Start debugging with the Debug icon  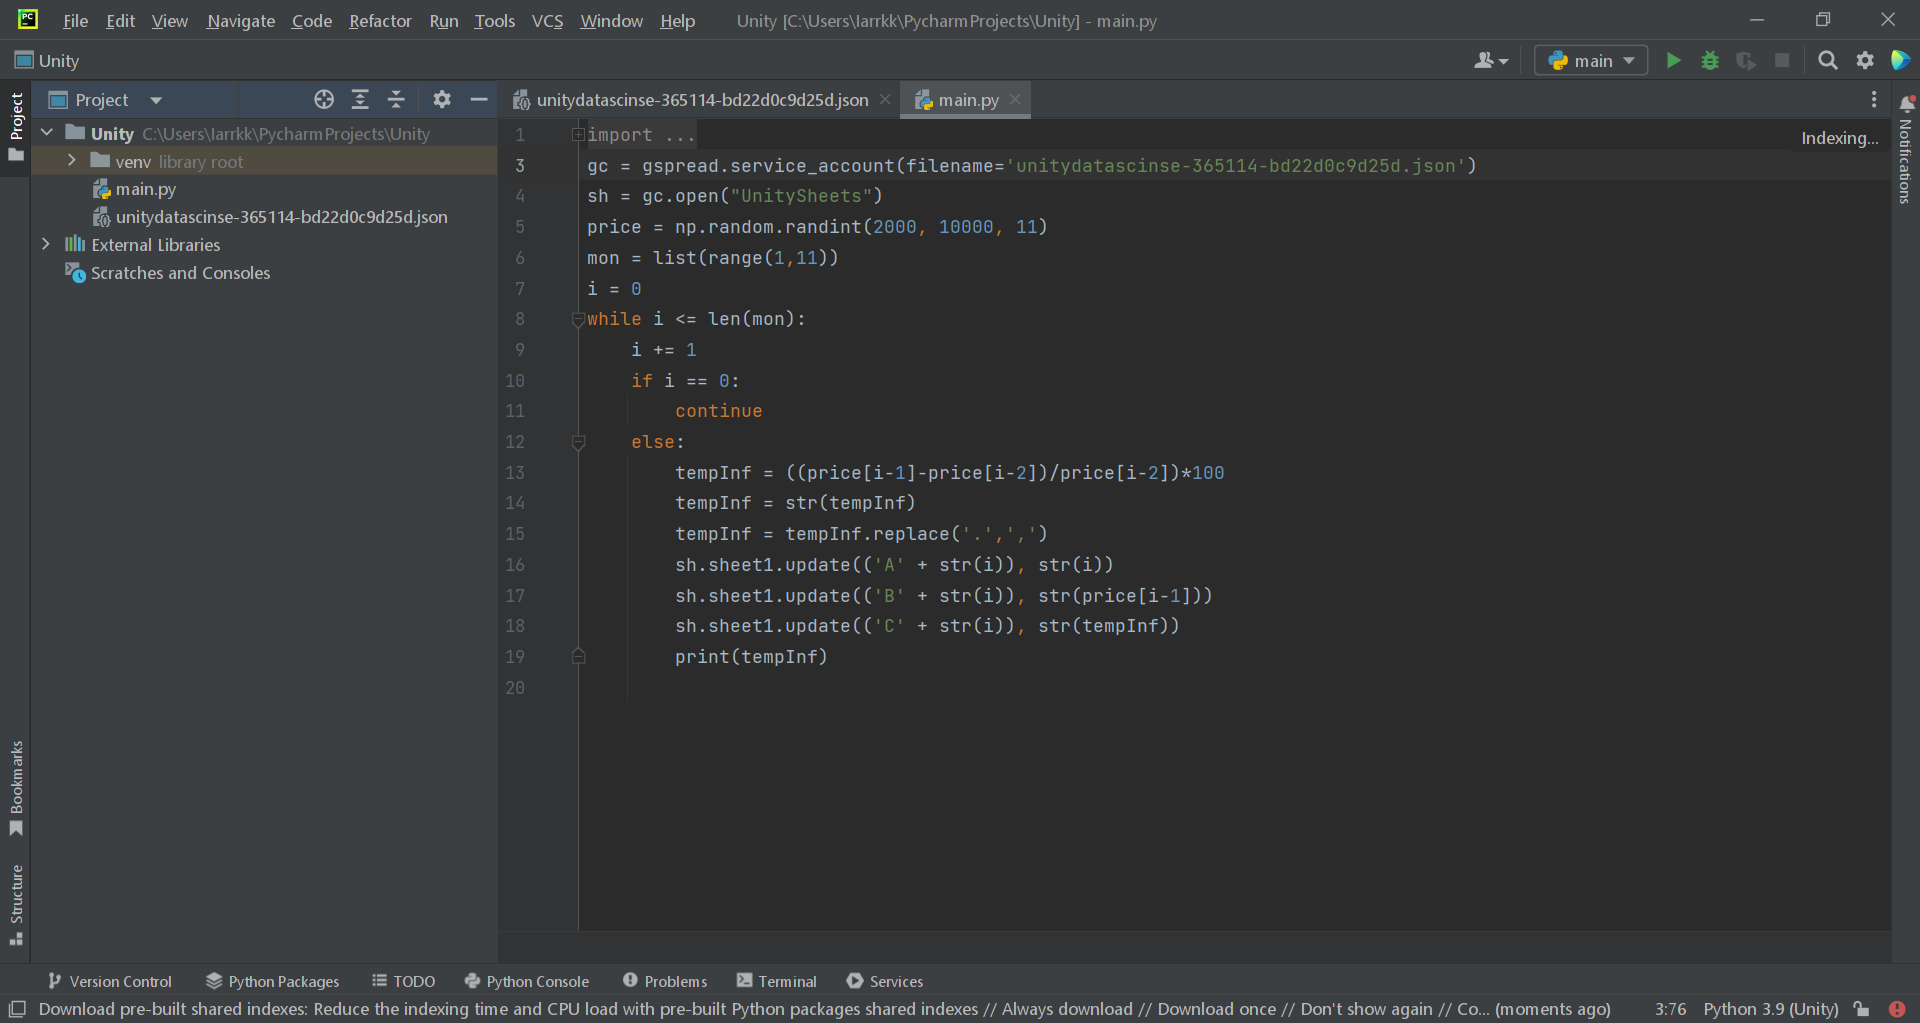point(1709,60)
